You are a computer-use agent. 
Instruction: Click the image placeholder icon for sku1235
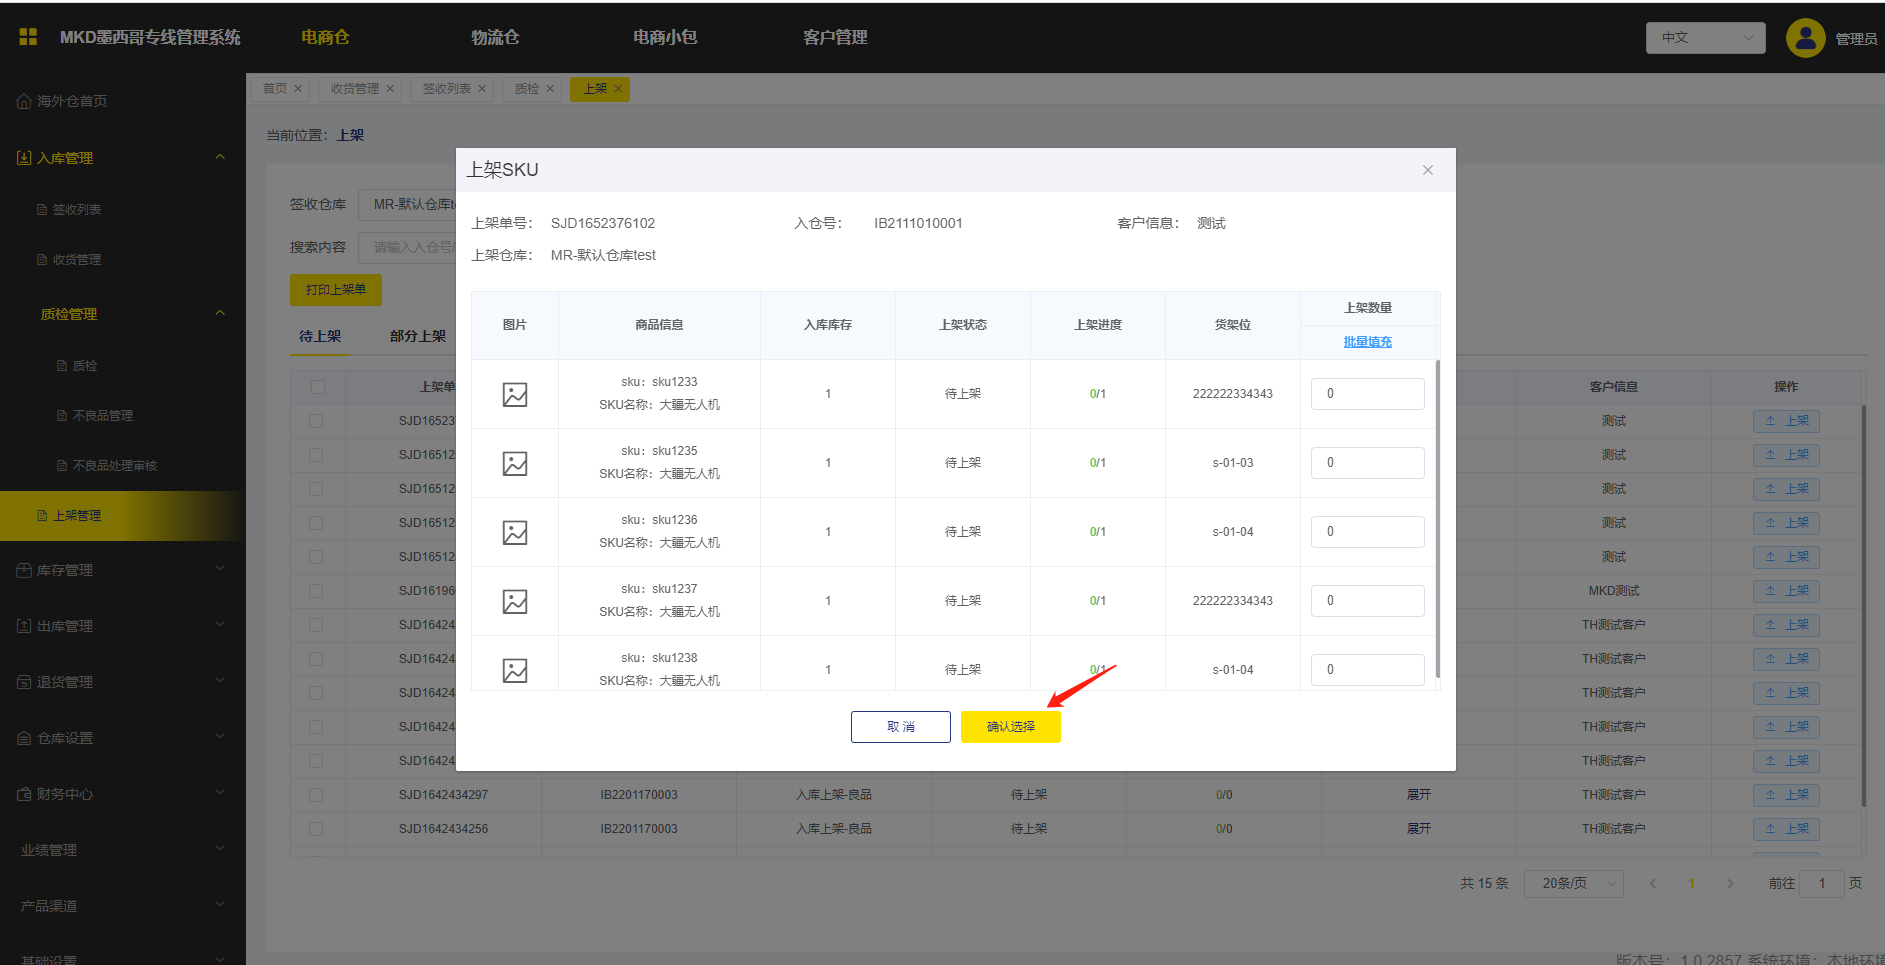(x=515, y=464)
